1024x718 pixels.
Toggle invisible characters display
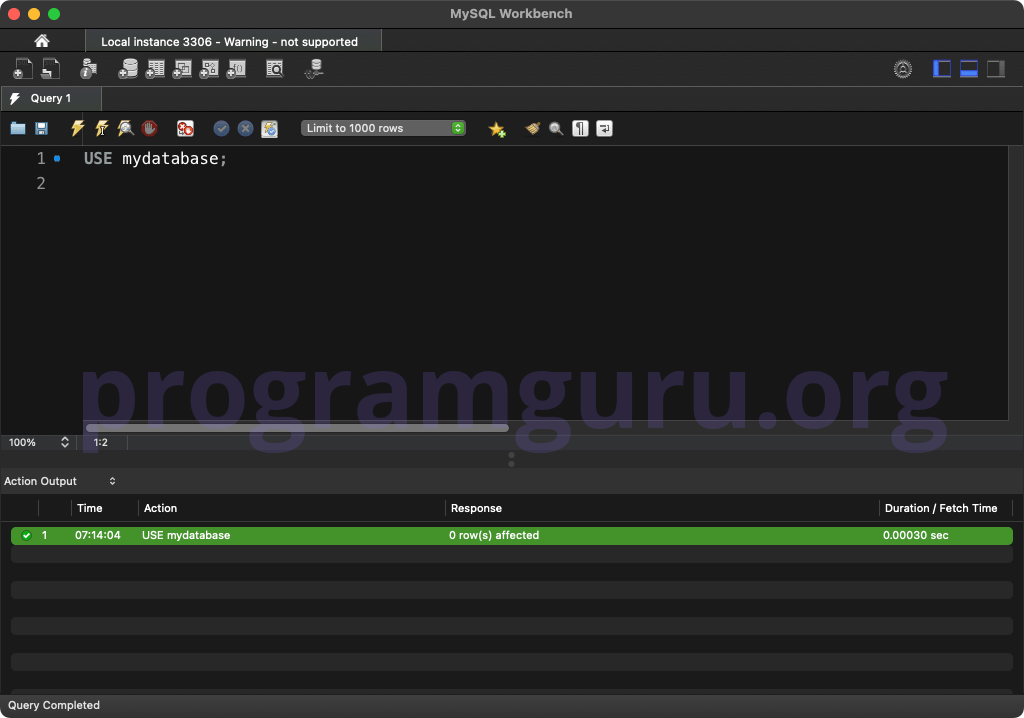[581, 129]
